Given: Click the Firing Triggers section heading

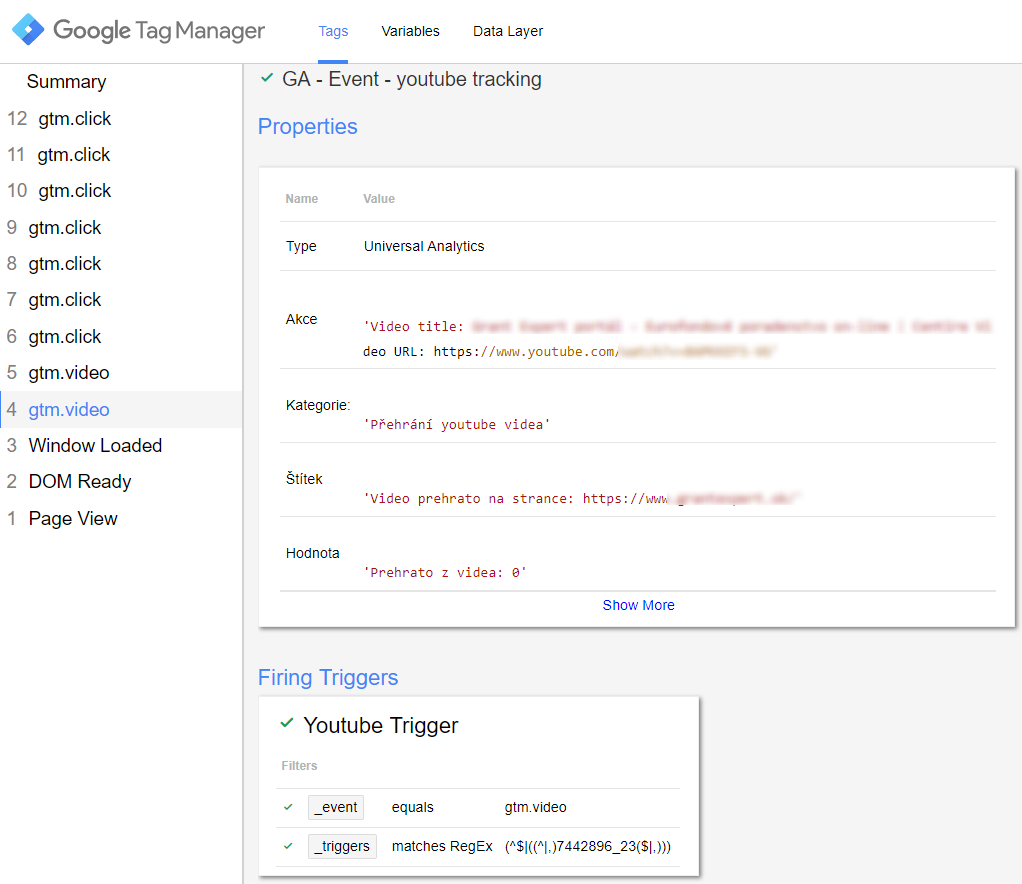Looking at the screenshot, I should 328,677.
